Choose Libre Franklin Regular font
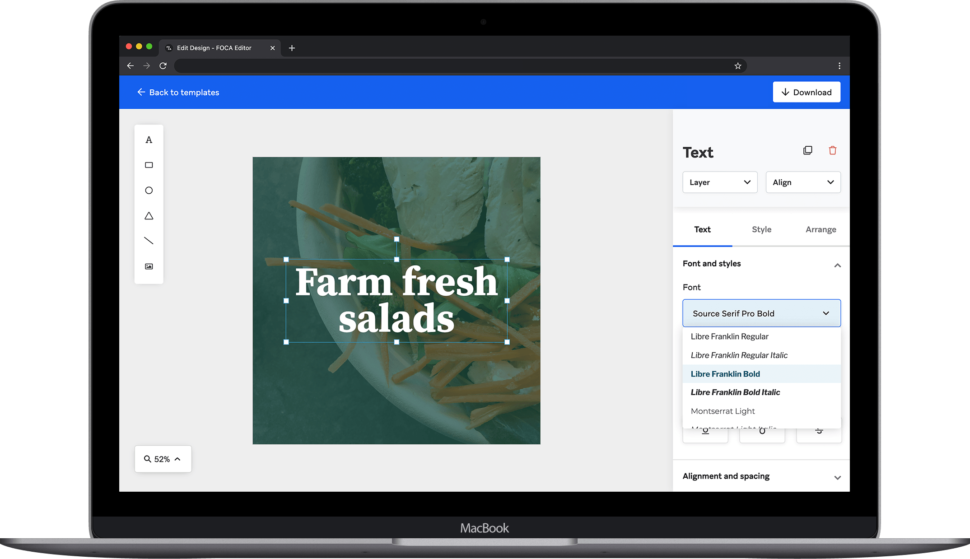This screenshot has height=559, width=970. (762, 336)
